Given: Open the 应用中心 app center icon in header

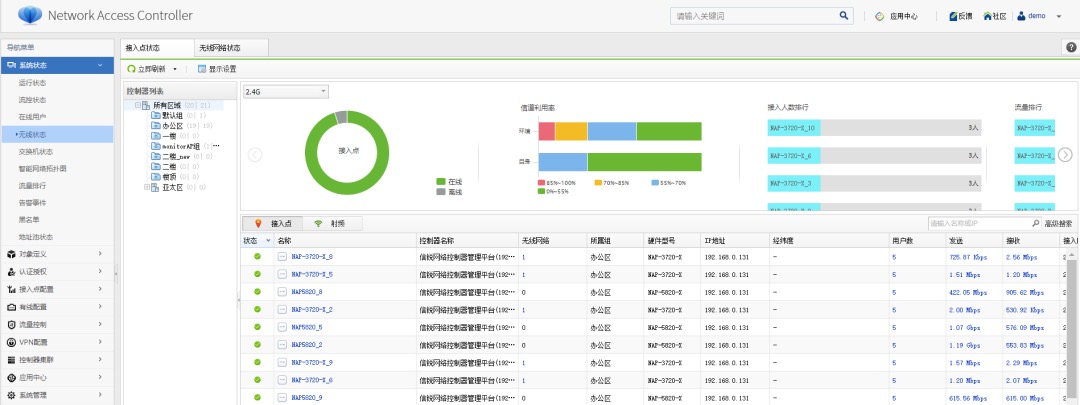Looking at the screenshot, I should click(x=880, y=16).
